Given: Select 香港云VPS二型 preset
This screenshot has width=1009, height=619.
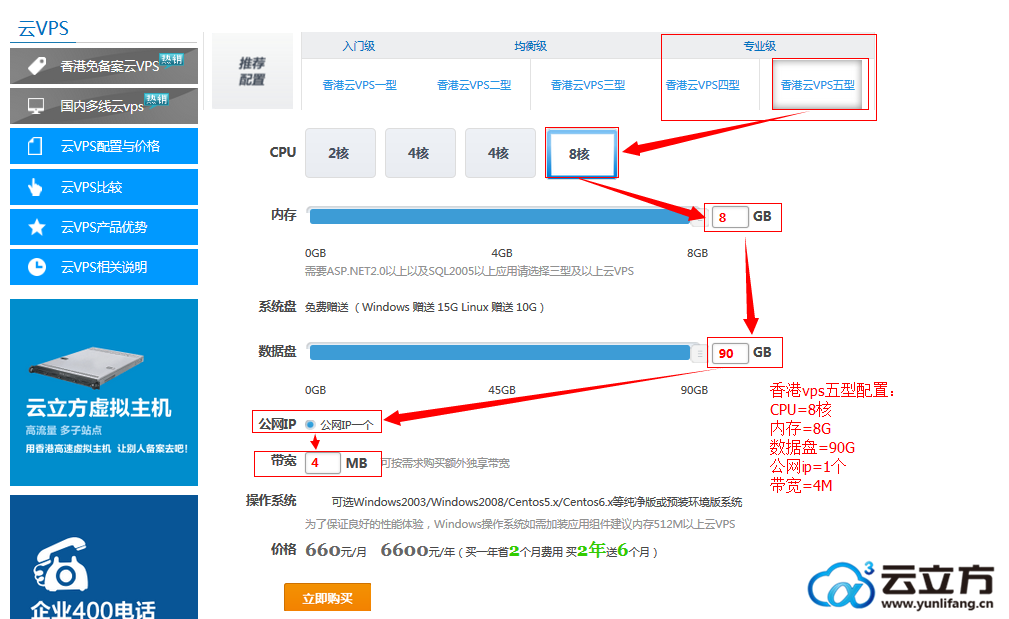Looking at the screenshot, I should pos(474,85).
